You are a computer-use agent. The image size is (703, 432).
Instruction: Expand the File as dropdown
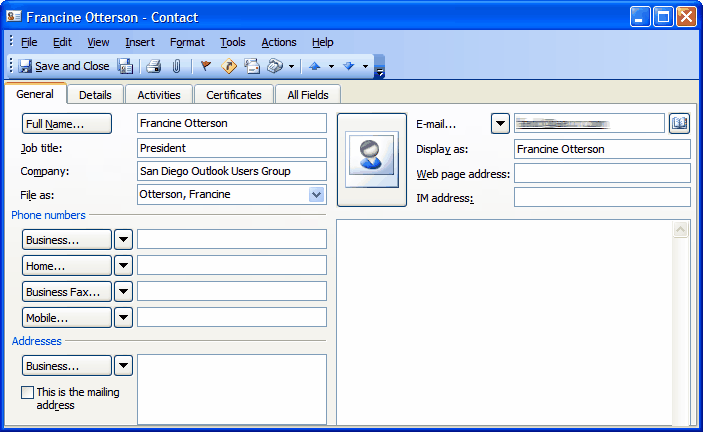317,195
